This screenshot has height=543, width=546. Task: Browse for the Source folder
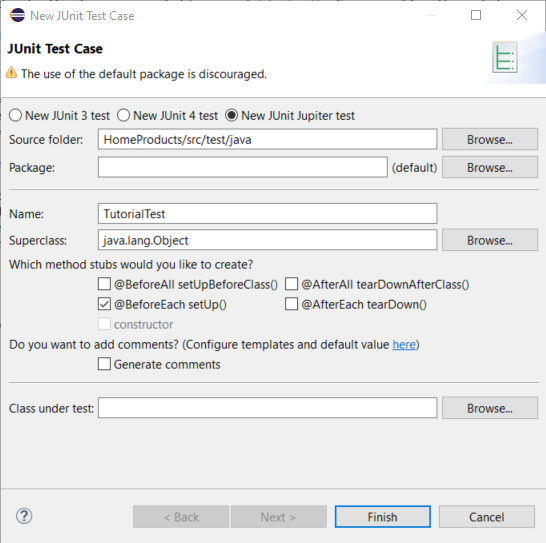490,139
